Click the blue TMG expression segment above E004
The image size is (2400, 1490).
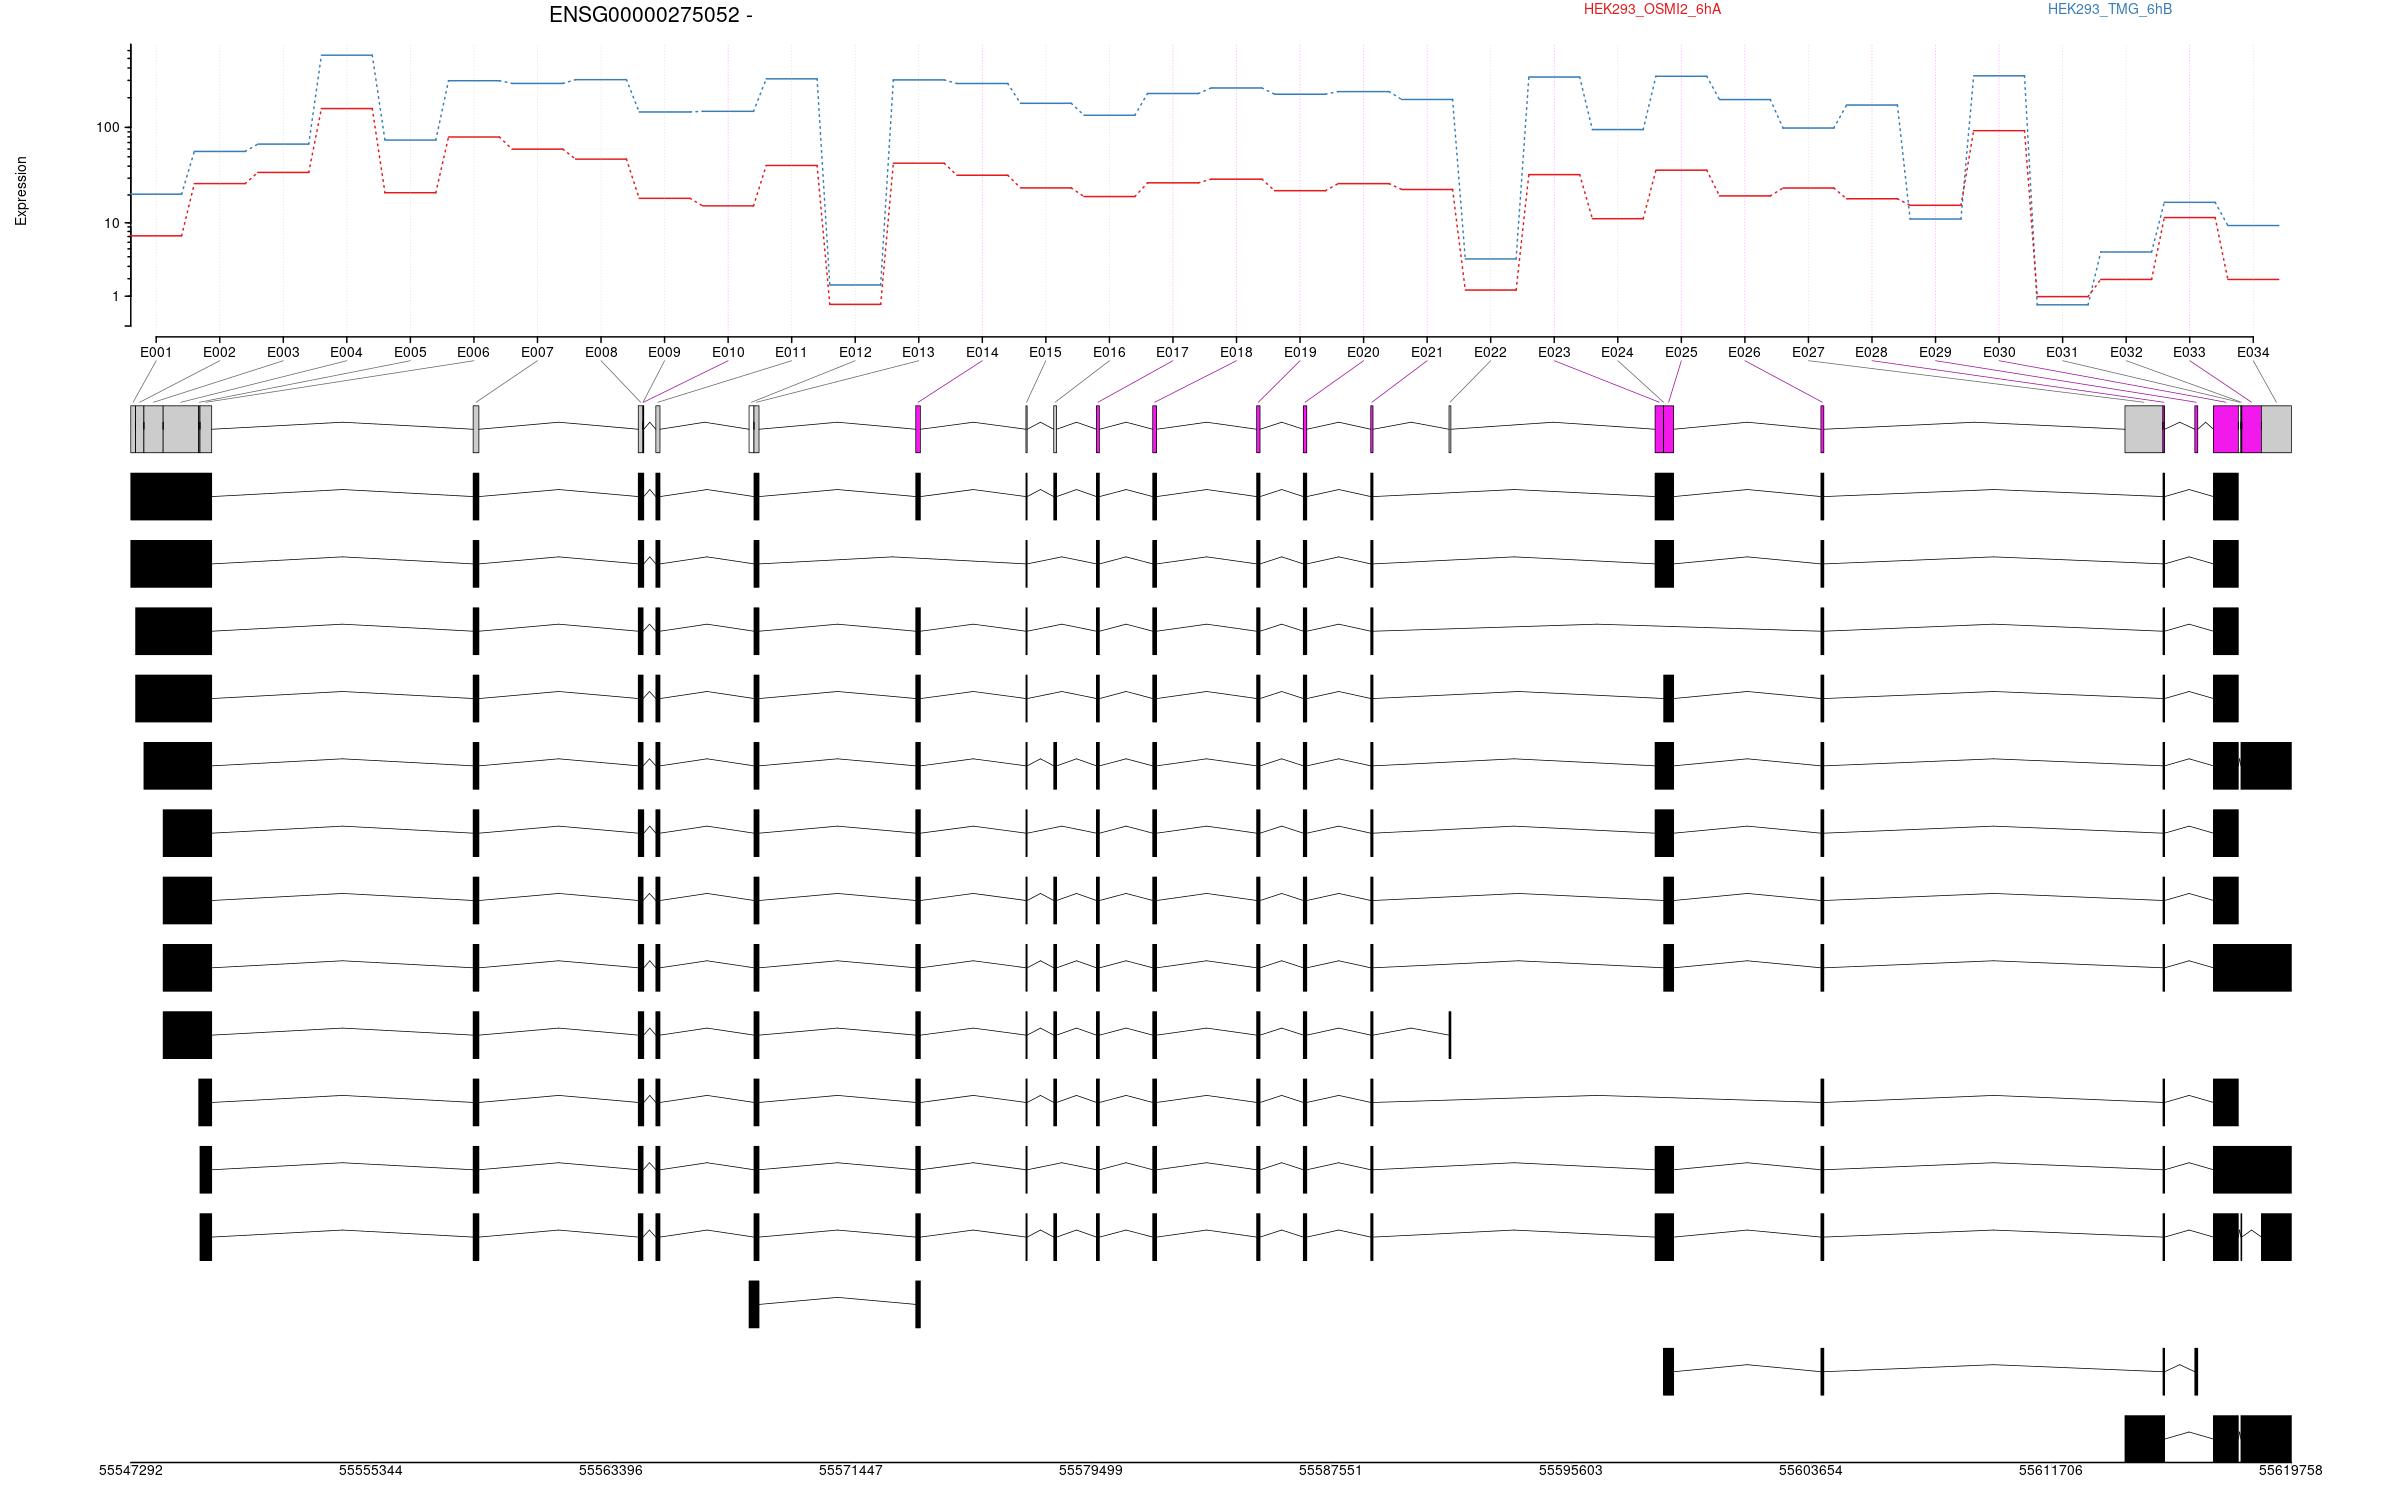pyautogui.click(x=346, y=55)
